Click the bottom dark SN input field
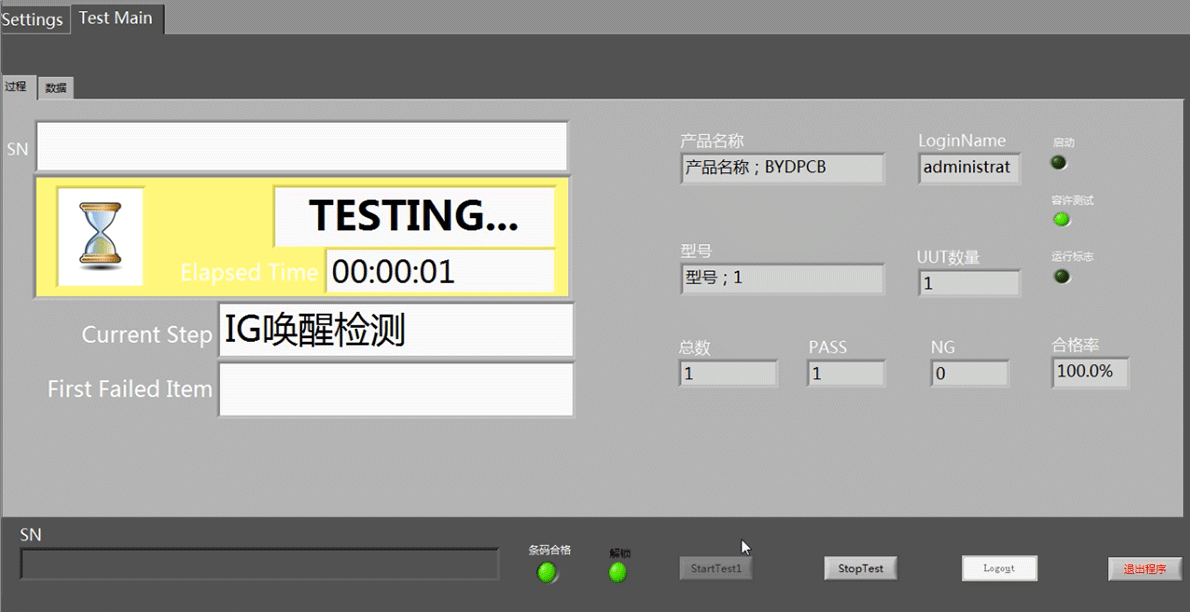 [259, 564]
